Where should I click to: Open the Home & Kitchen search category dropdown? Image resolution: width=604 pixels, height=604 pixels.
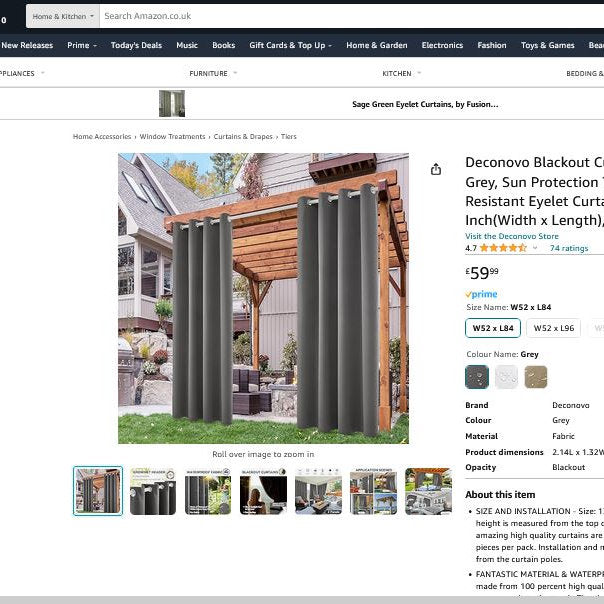click(63, 16)
